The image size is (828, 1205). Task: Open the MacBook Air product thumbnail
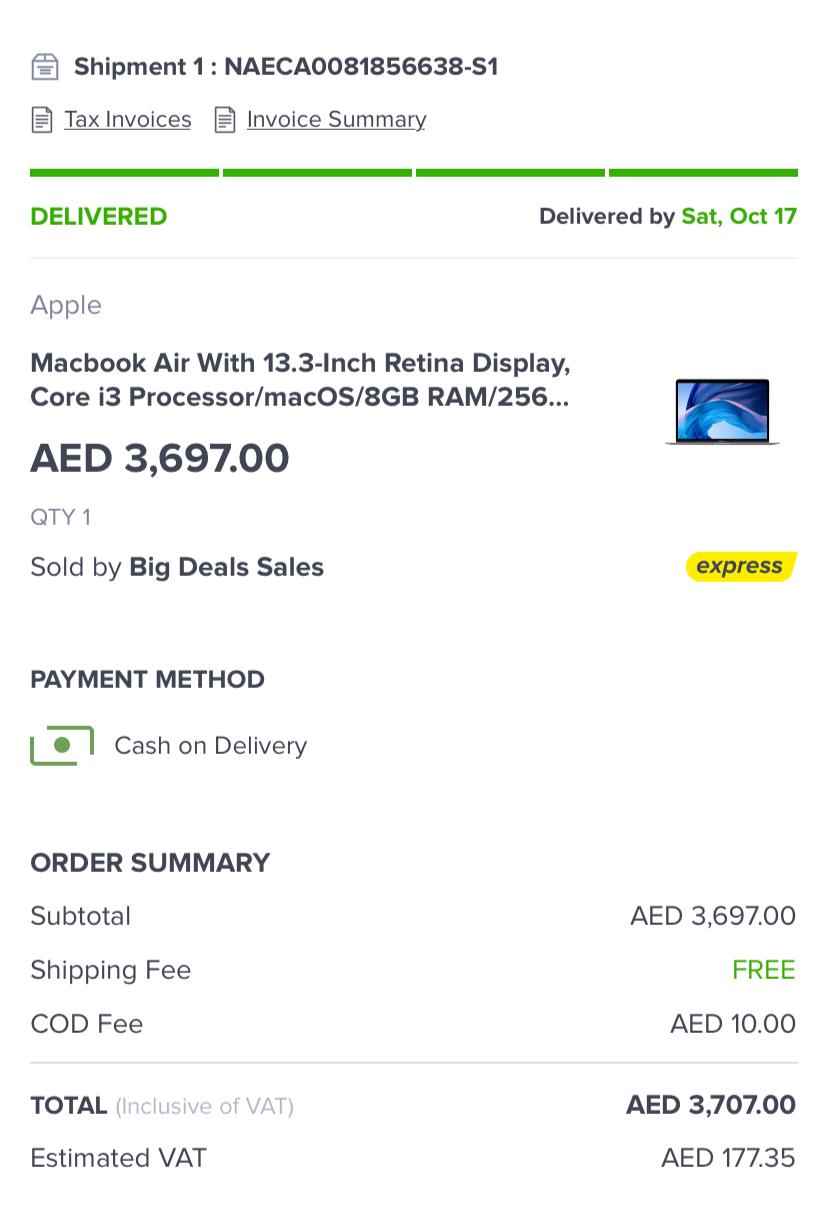(x=722, y=411)
